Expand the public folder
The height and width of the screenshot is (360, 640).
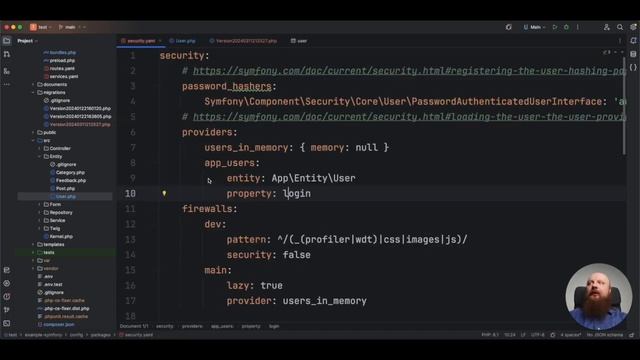click(x=33, y=133)
